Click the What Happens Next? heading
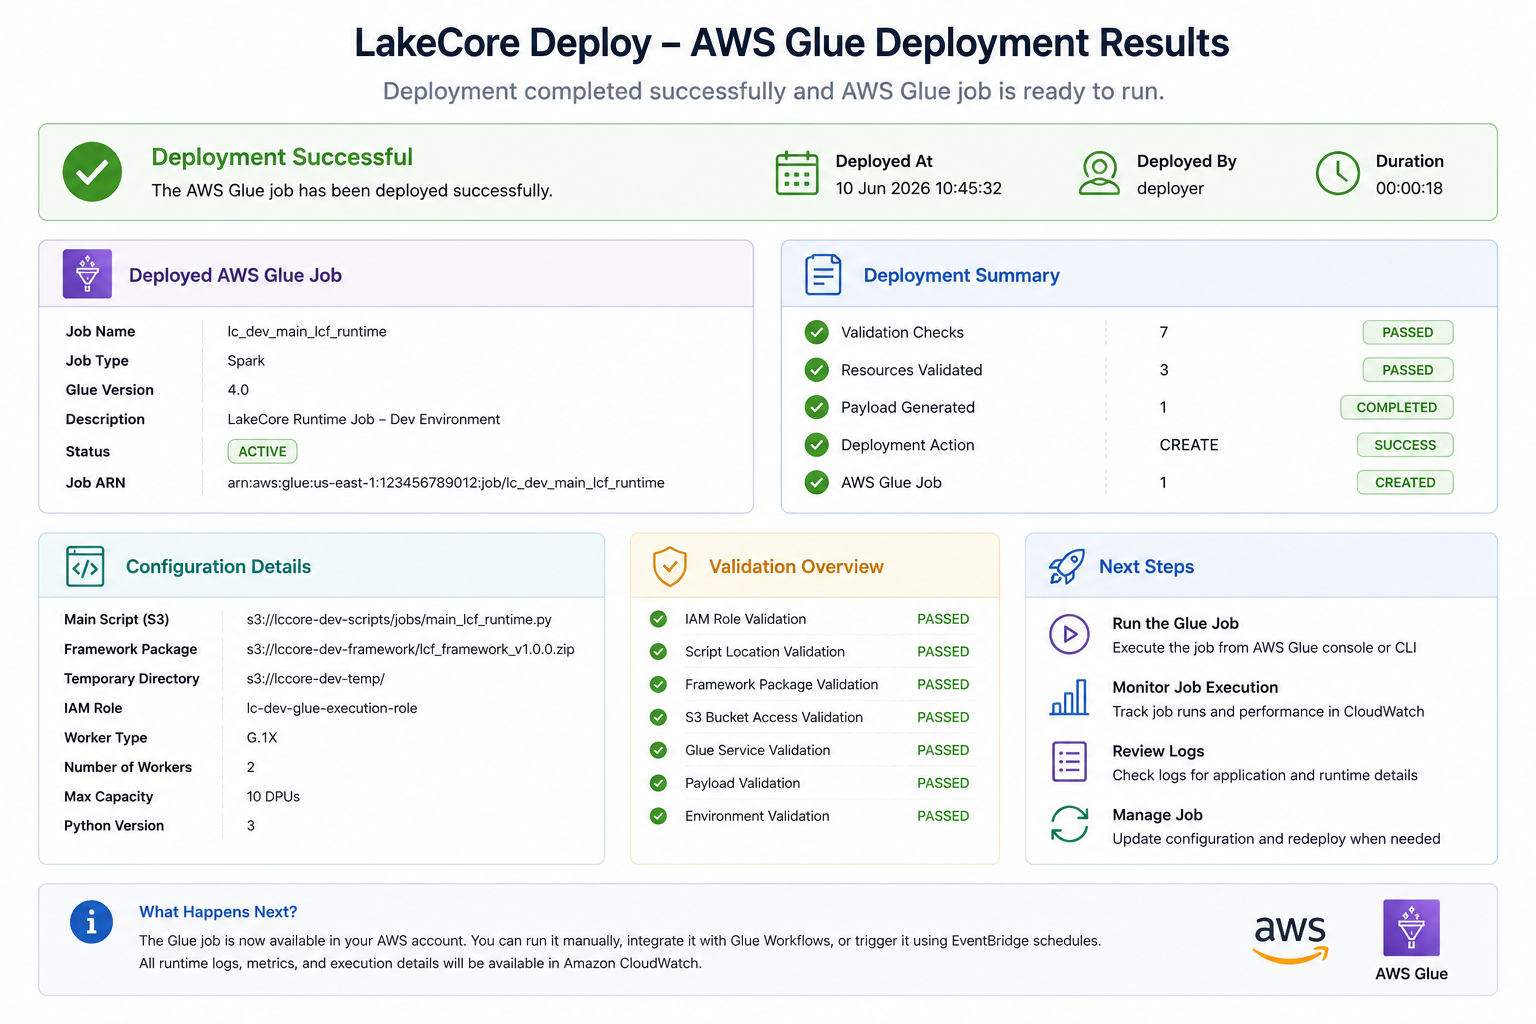The image size is (1536, 1024). click(x=218, y=912)
